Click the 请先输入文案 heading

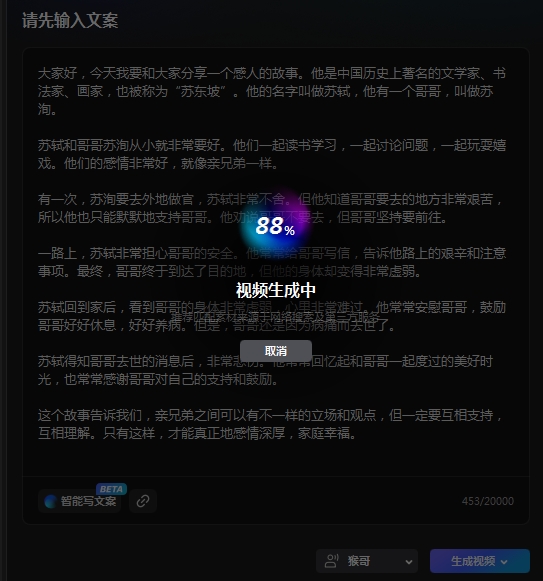(70, 20)
